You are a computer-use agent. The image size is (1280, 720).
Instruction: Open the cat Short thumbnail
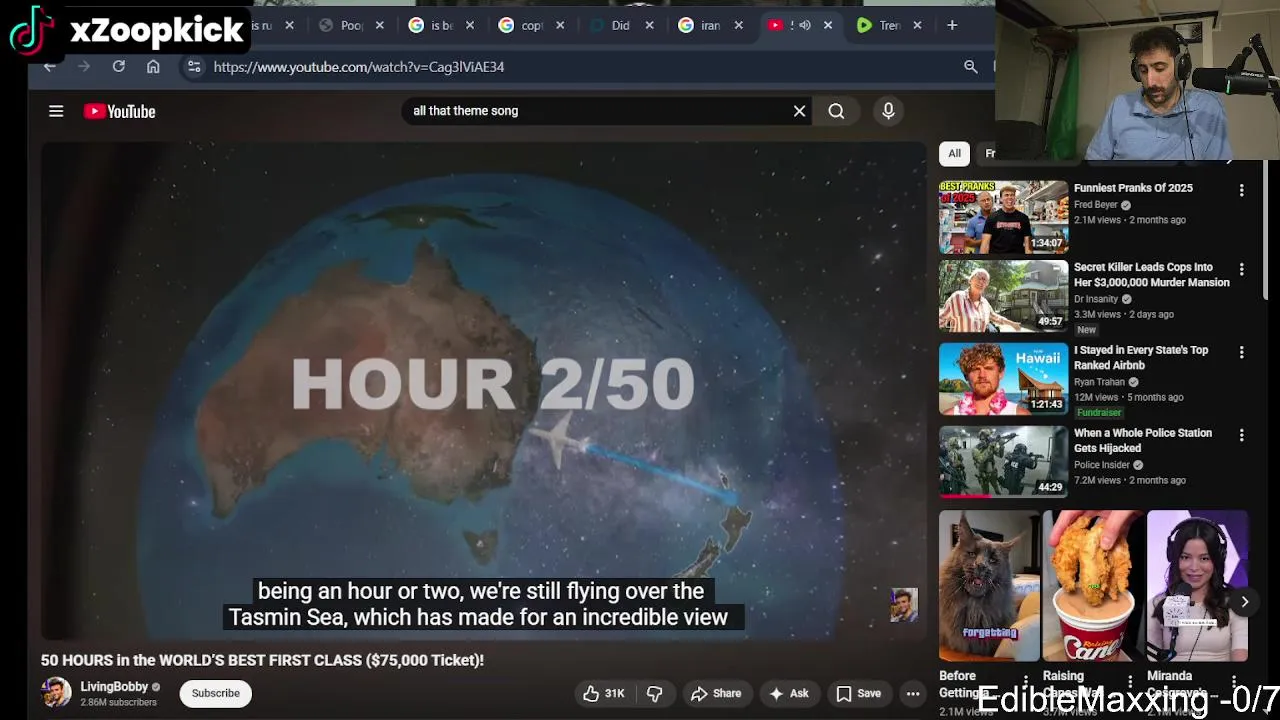(989, 586)
